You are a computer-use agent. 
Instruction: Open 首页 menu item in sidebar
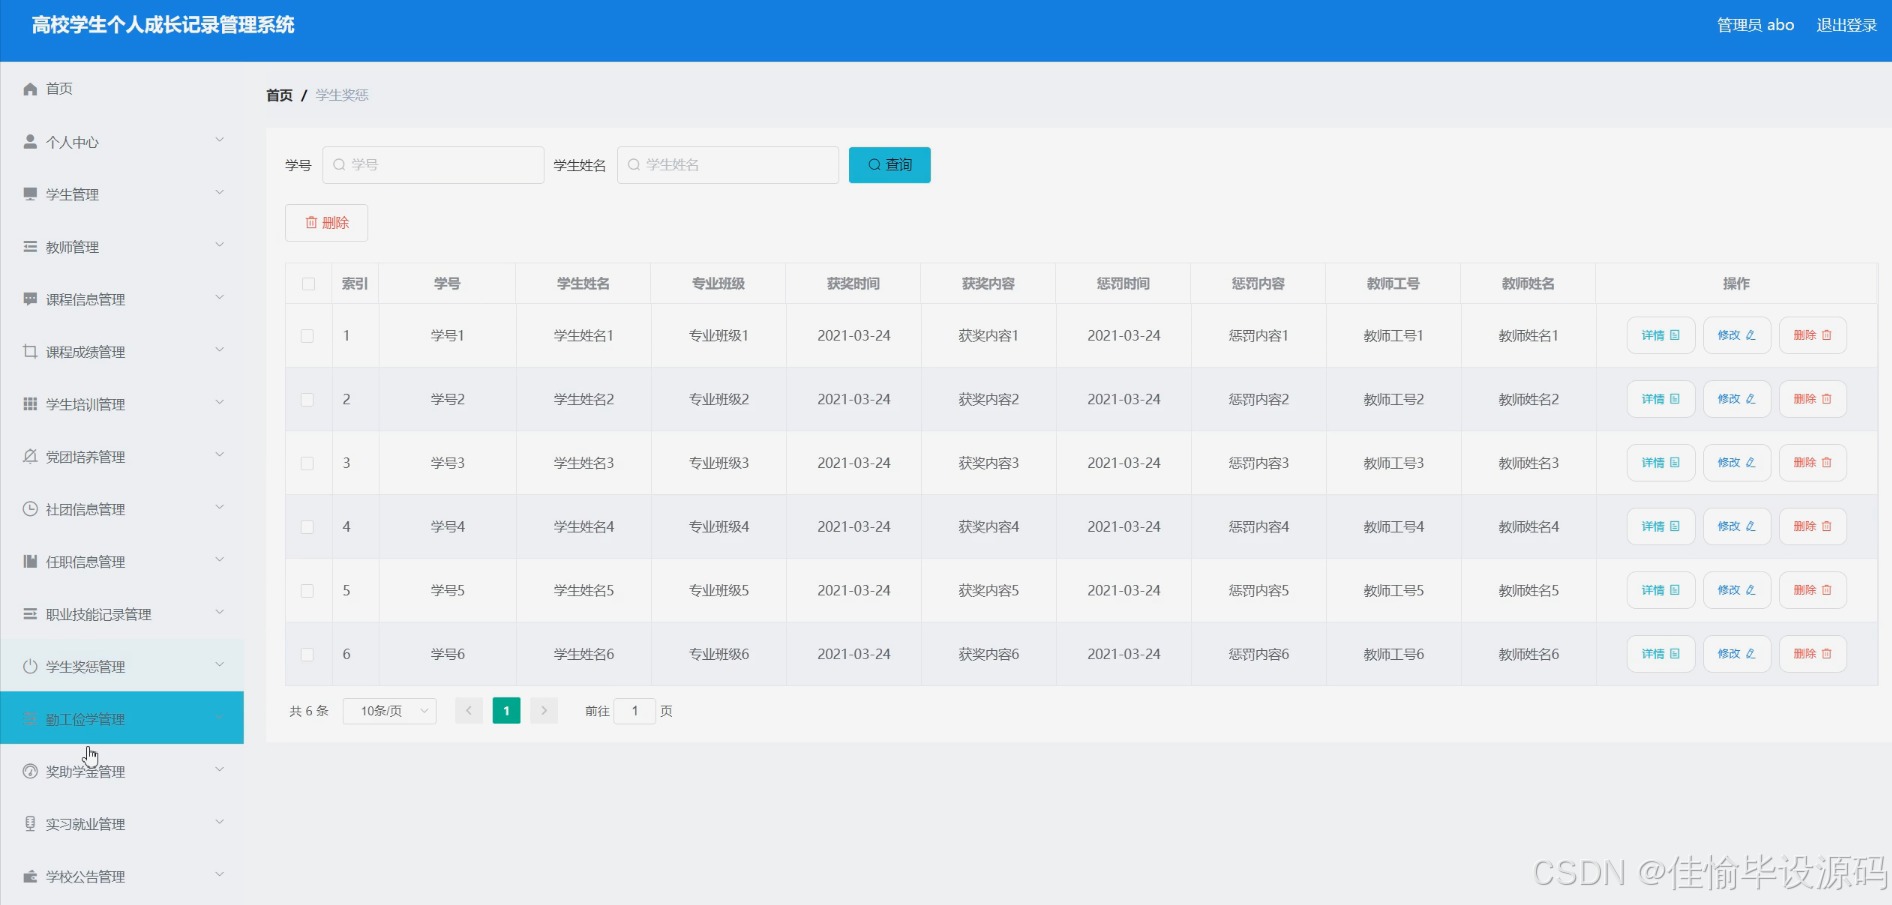tap(122, 89)
